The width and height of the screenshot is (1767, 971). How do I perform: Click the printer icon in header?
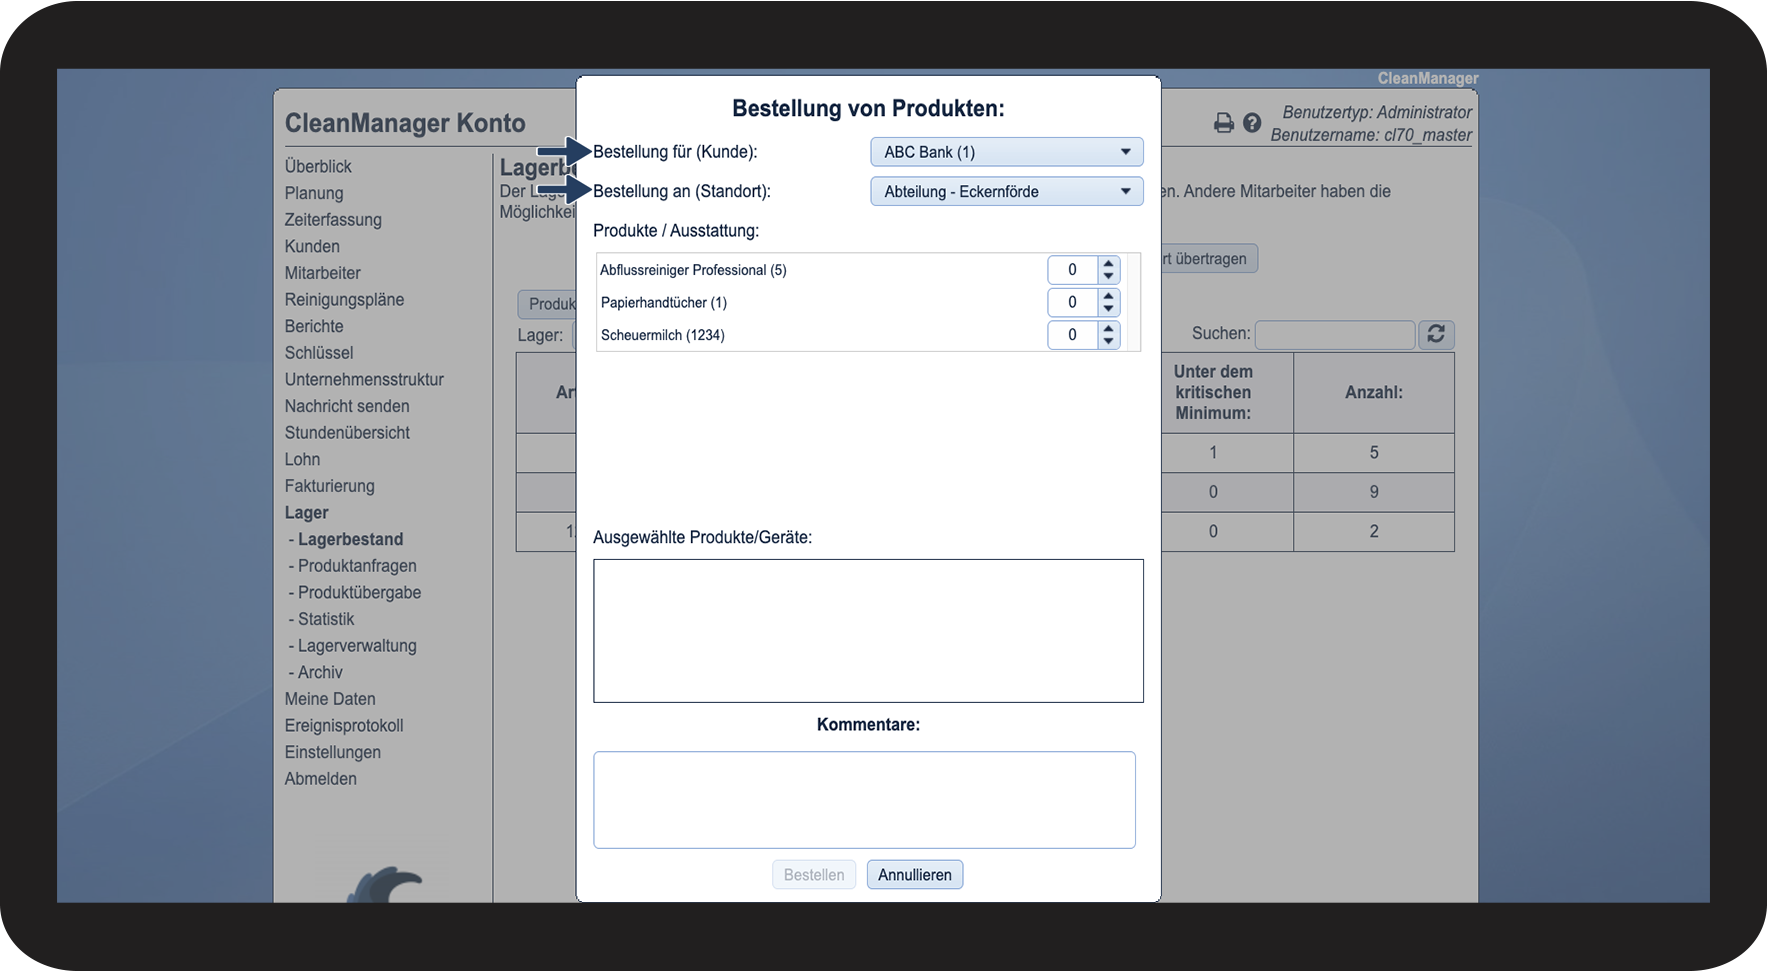click(x=1223, y=123)
